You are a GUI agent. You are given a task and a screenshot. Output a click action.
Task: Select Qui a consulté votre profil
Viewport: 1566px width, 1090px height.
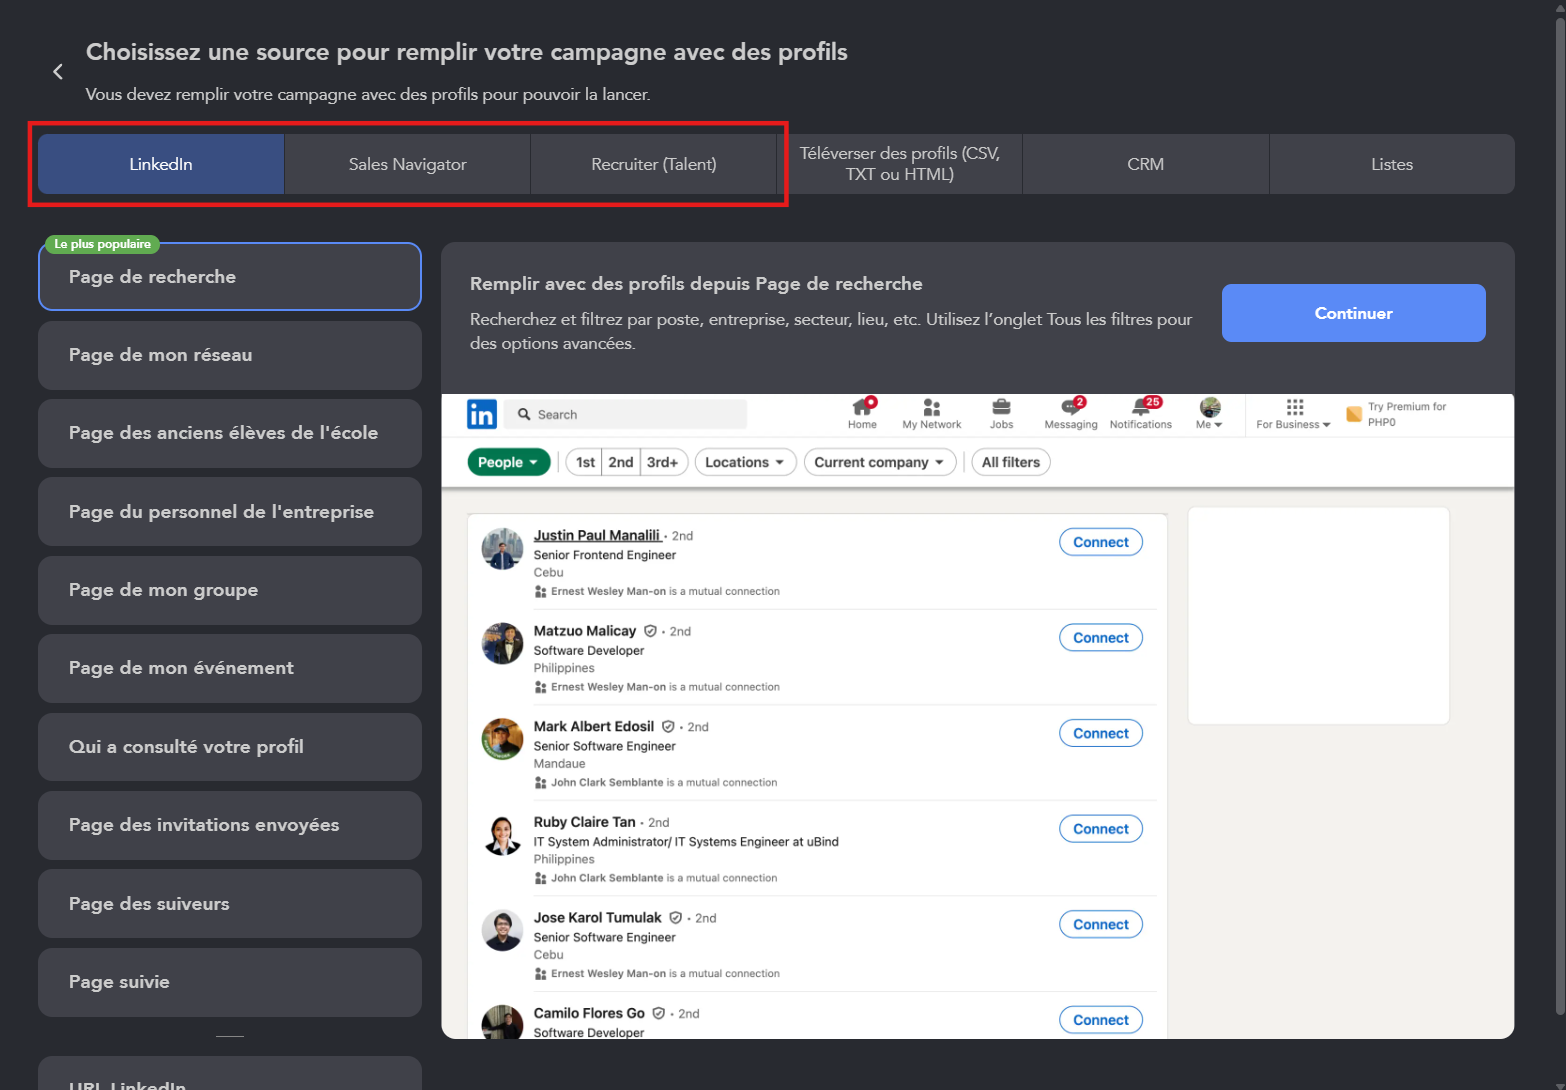point(230,747)
